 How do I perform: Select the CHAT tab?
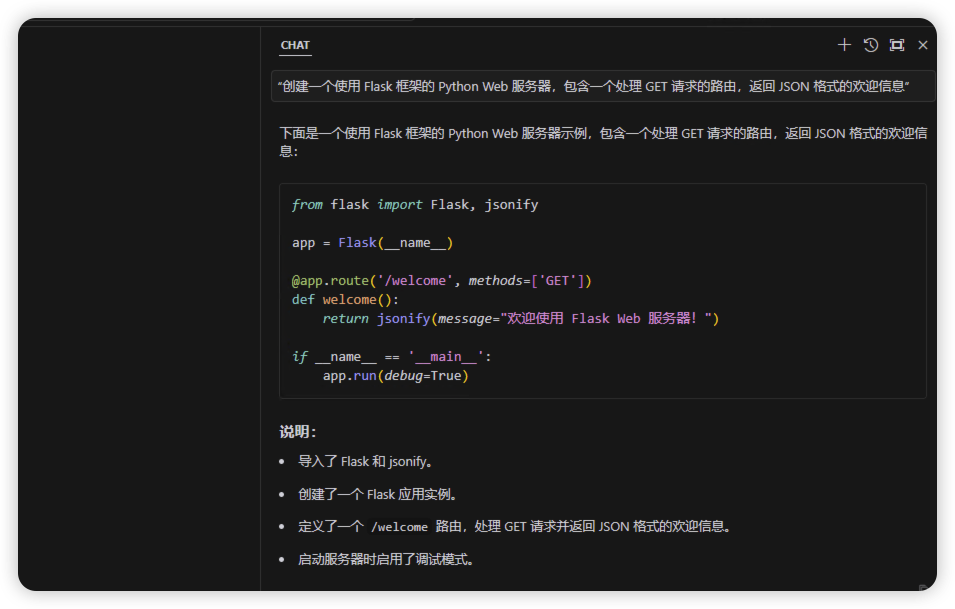click(295, 45)
